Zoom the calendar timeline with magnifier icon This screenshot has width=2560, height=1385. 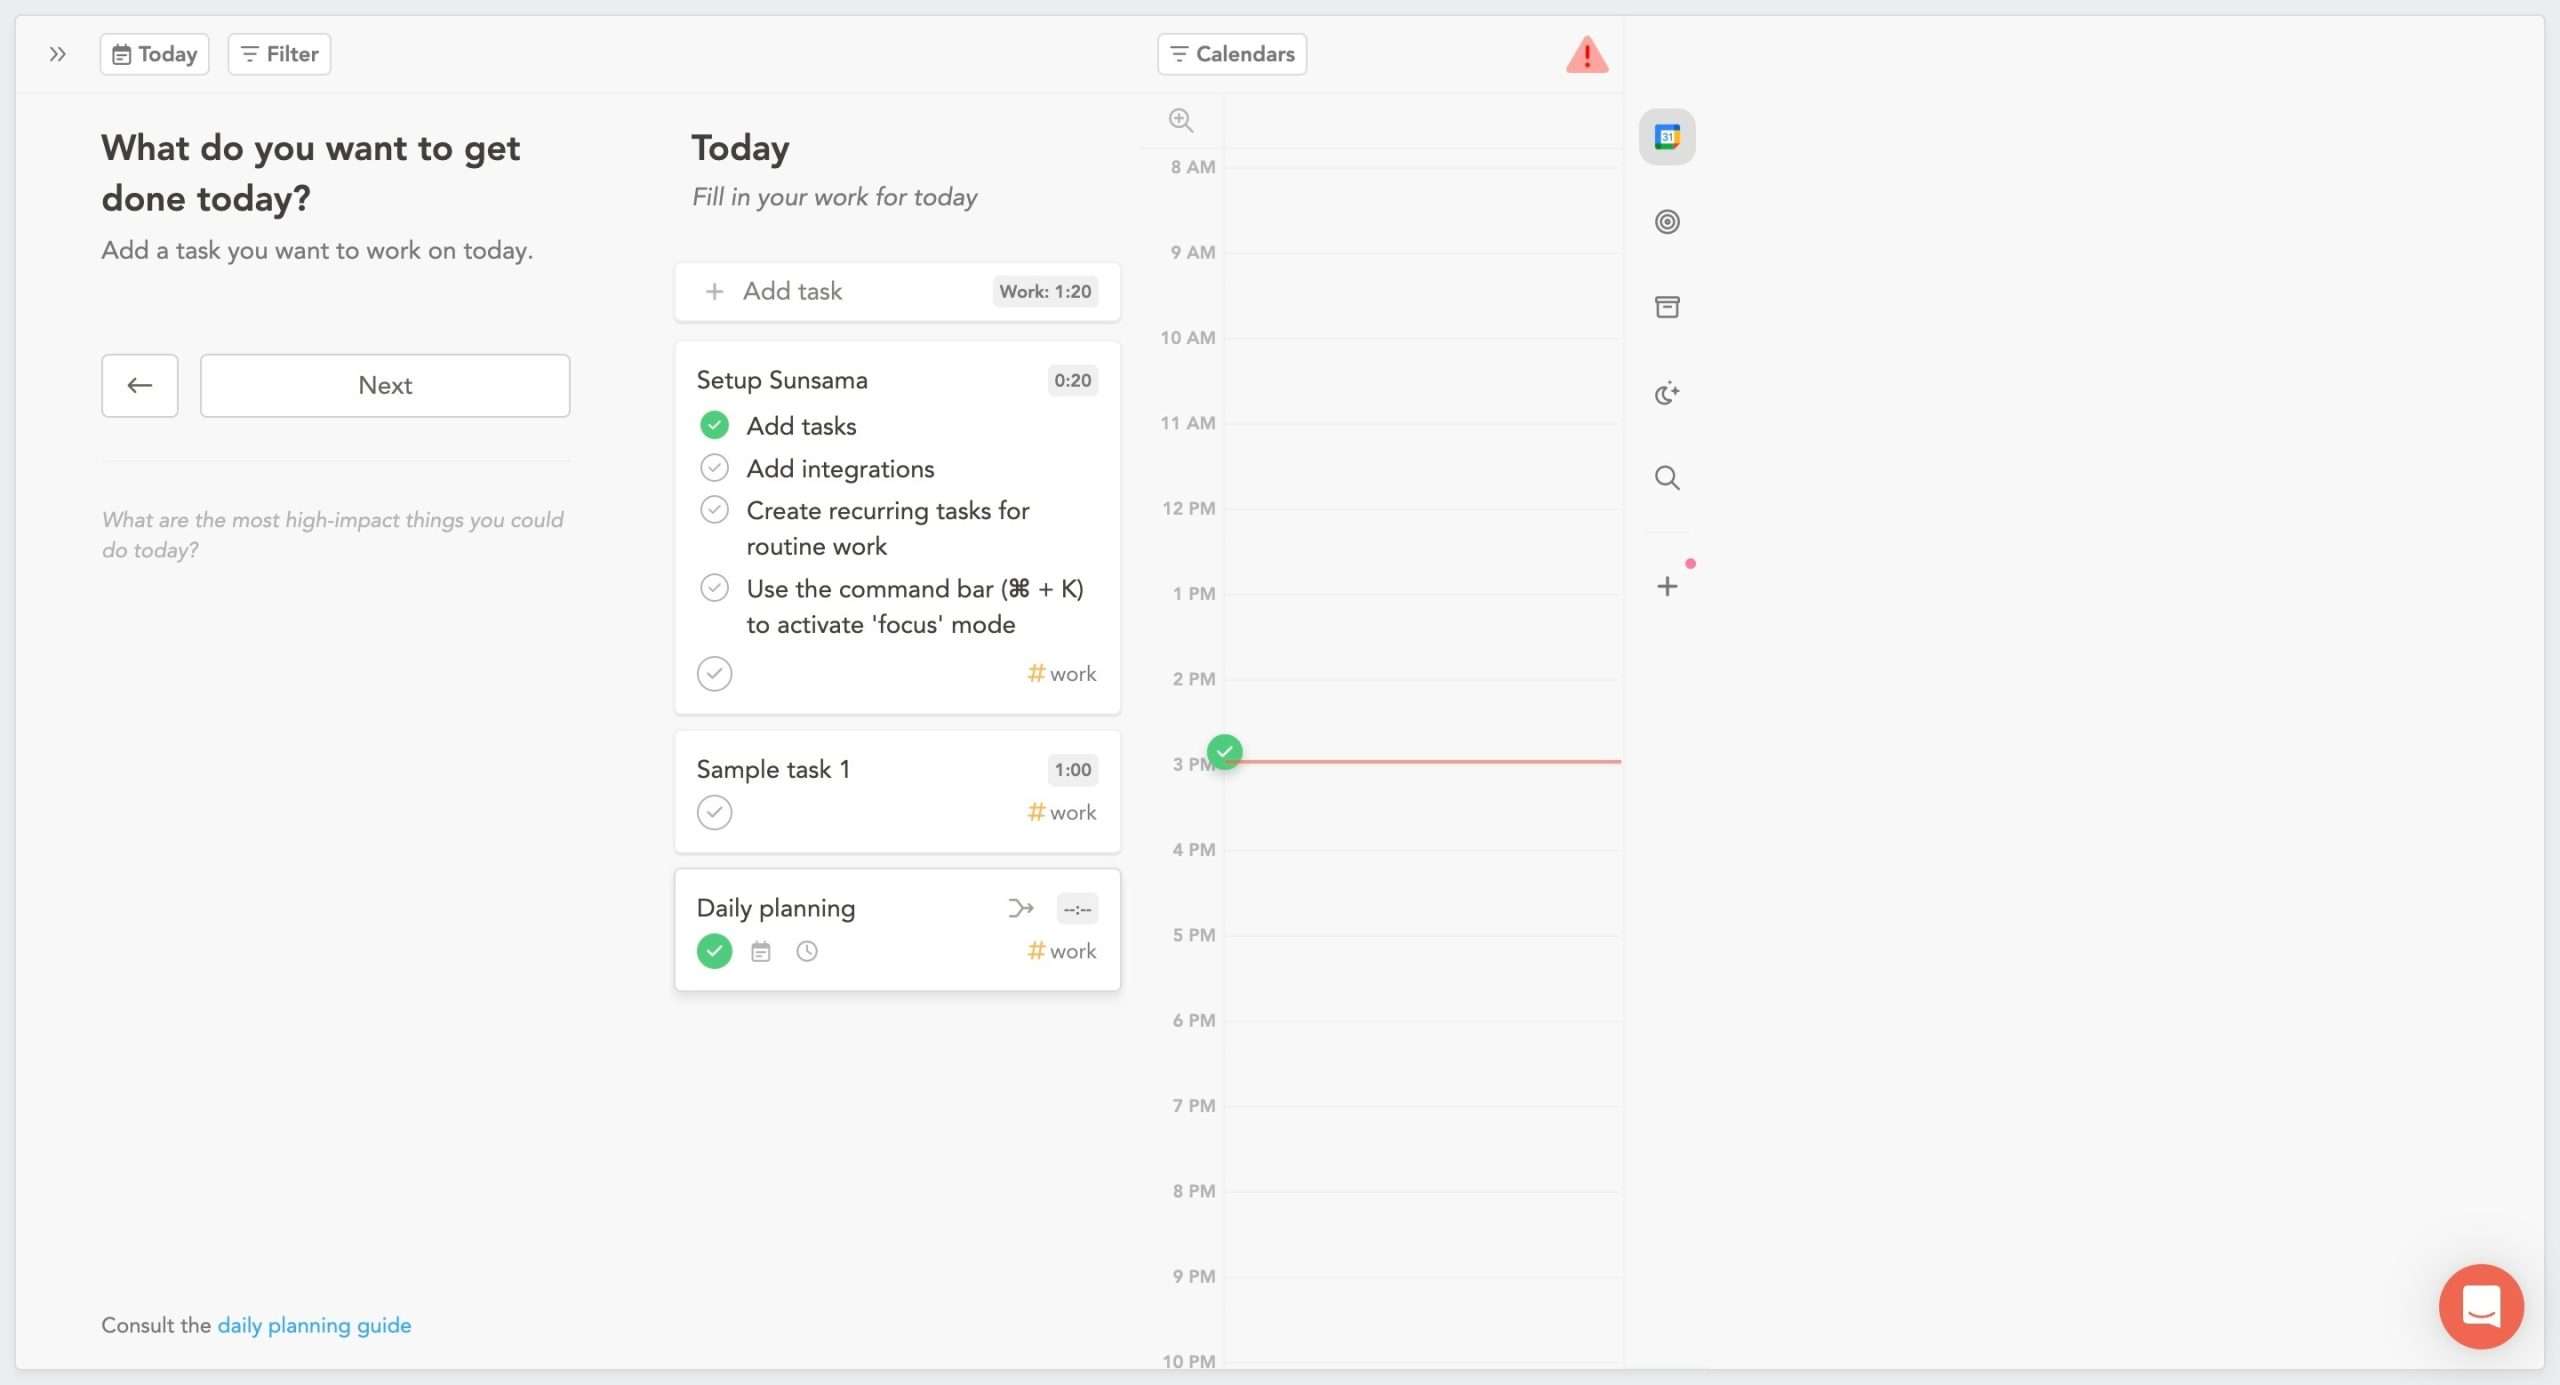coord(1180,119)
